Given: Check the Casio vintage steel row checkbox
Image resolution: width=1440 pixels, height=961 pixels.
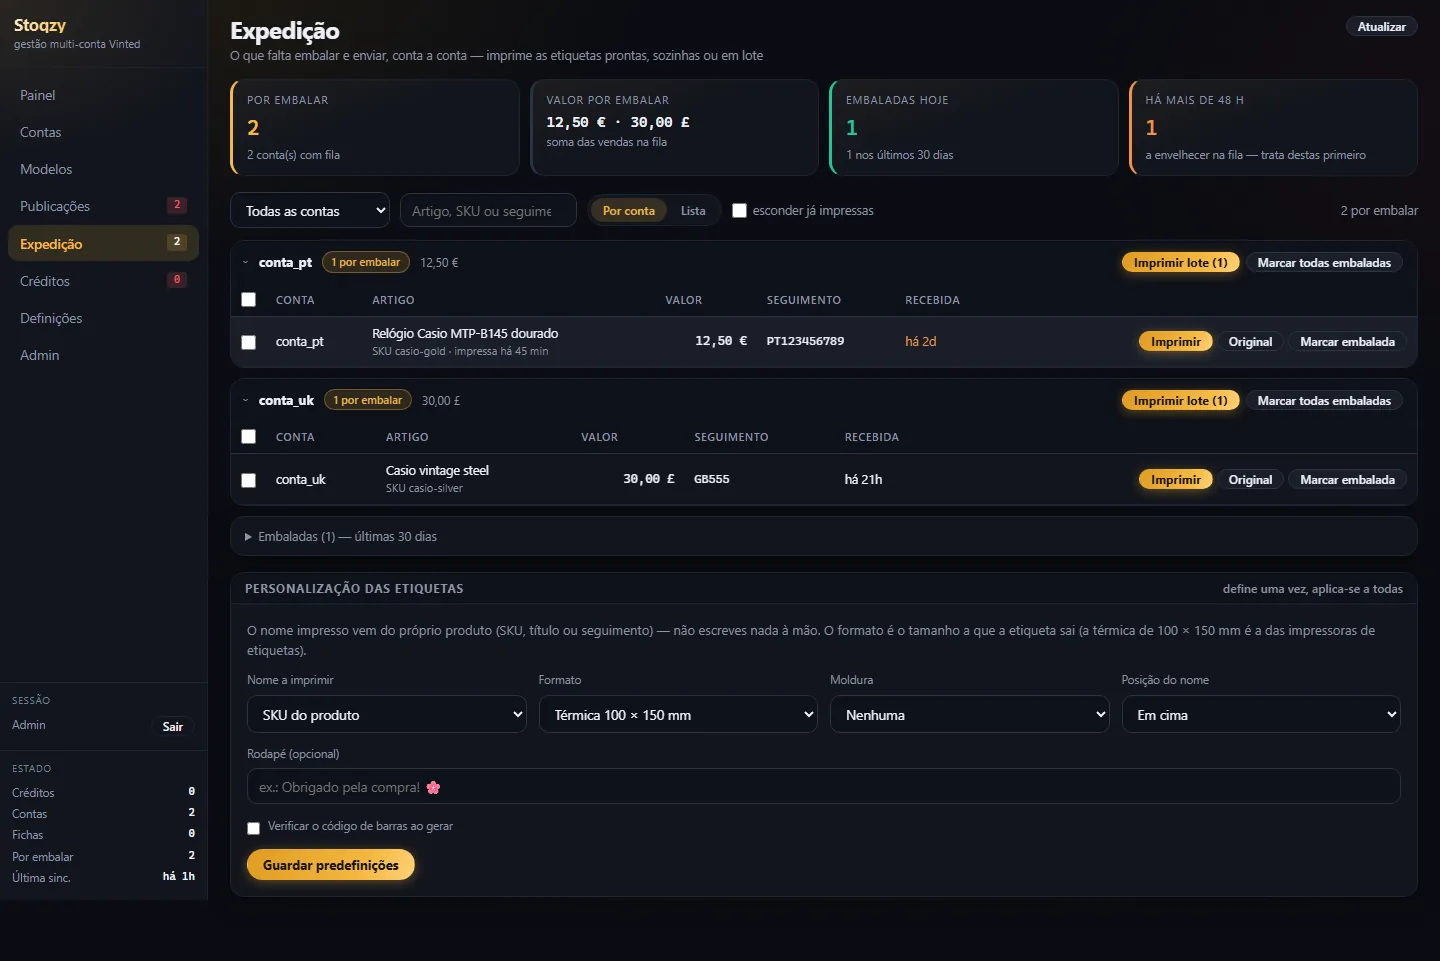Looking at the screenshot, I should point(249,480).
